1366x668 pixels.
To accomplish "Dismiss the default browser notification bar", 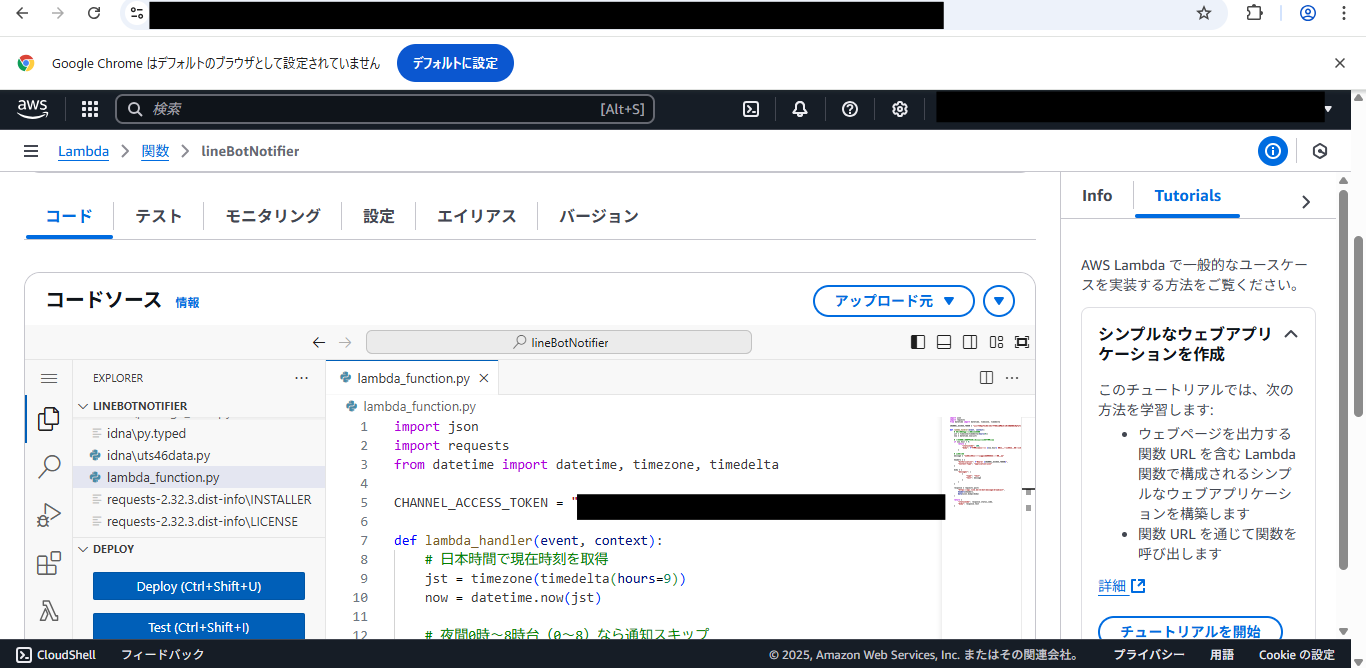I will (x=1340, y=63).
